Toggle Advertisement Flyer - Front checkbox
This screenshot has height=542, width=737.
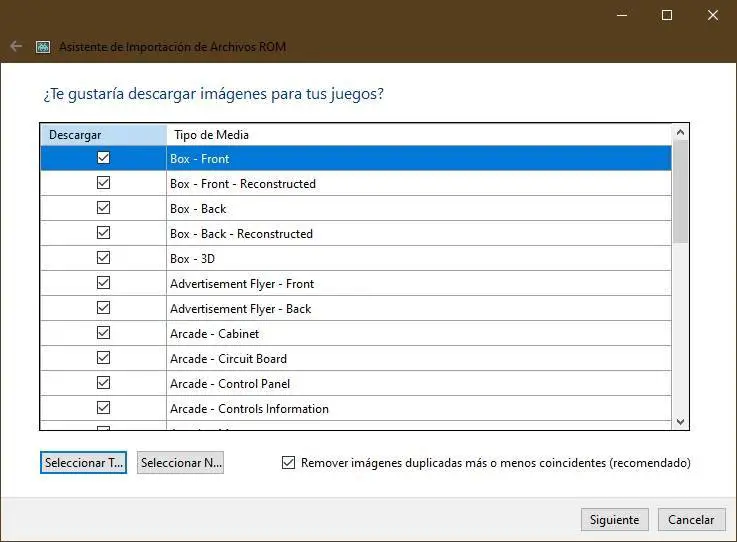tap(103, 283)
